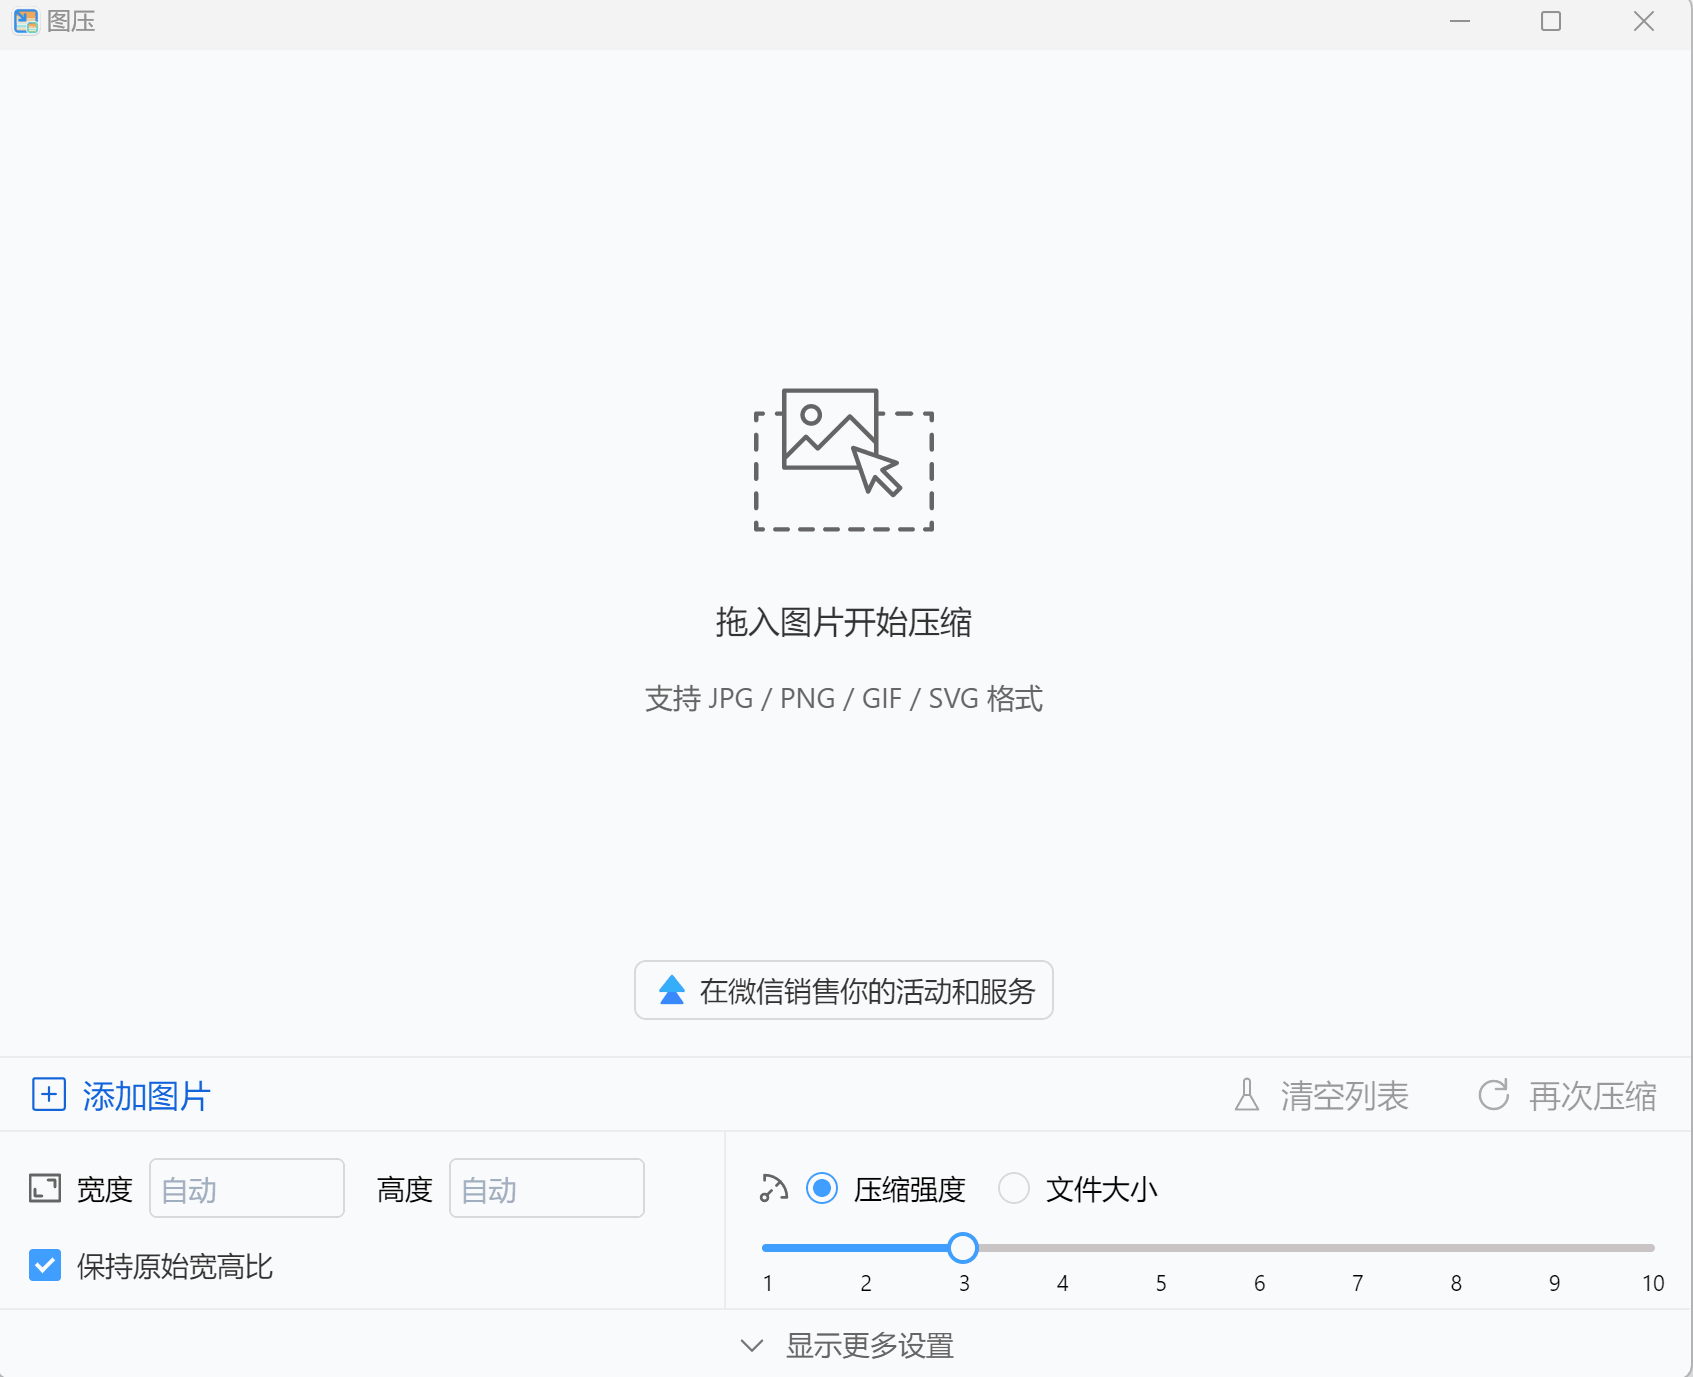Toggle the 保持原始宽高比 checkbox
1693x1377 pixels.
(x=45, y=1266)
